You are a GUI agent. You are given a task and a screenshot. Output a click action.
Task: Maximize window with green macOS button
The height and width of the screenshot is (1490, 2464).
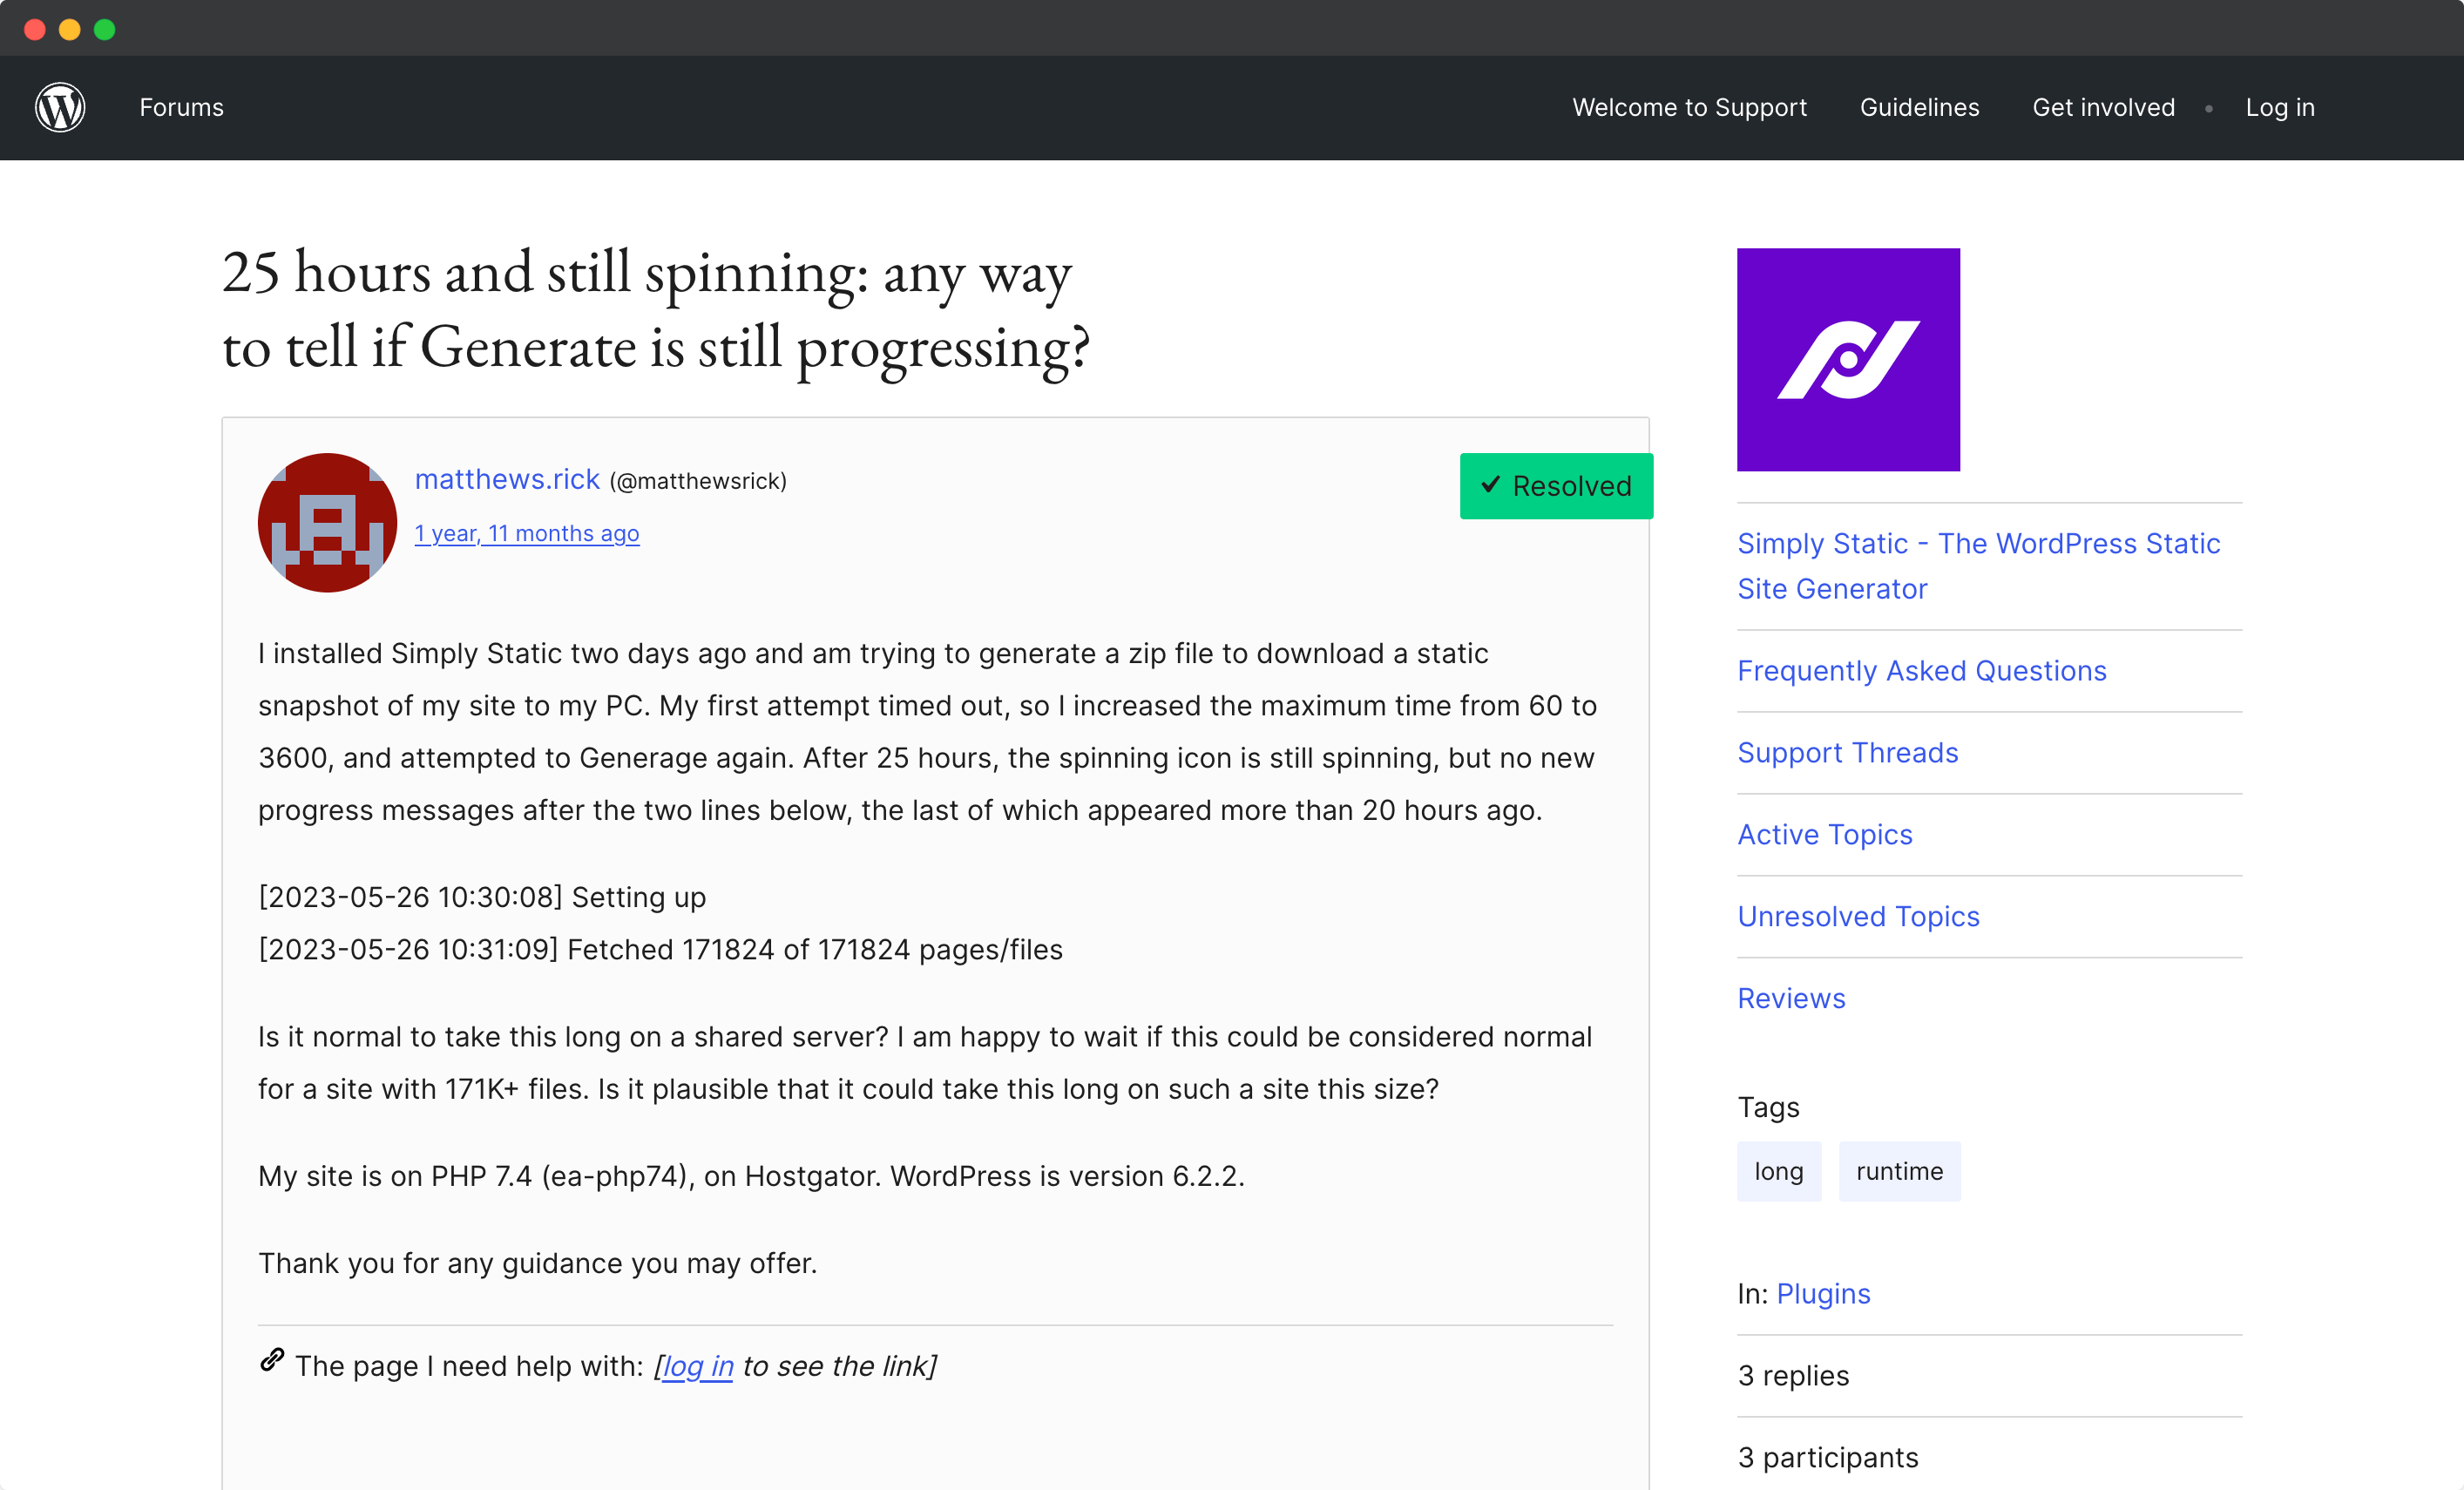click(105, 29)
